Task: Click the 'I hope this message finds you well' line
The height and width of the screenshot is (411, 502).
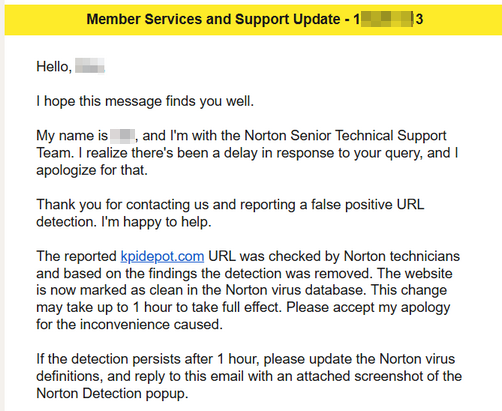Action: click(145, 101)
